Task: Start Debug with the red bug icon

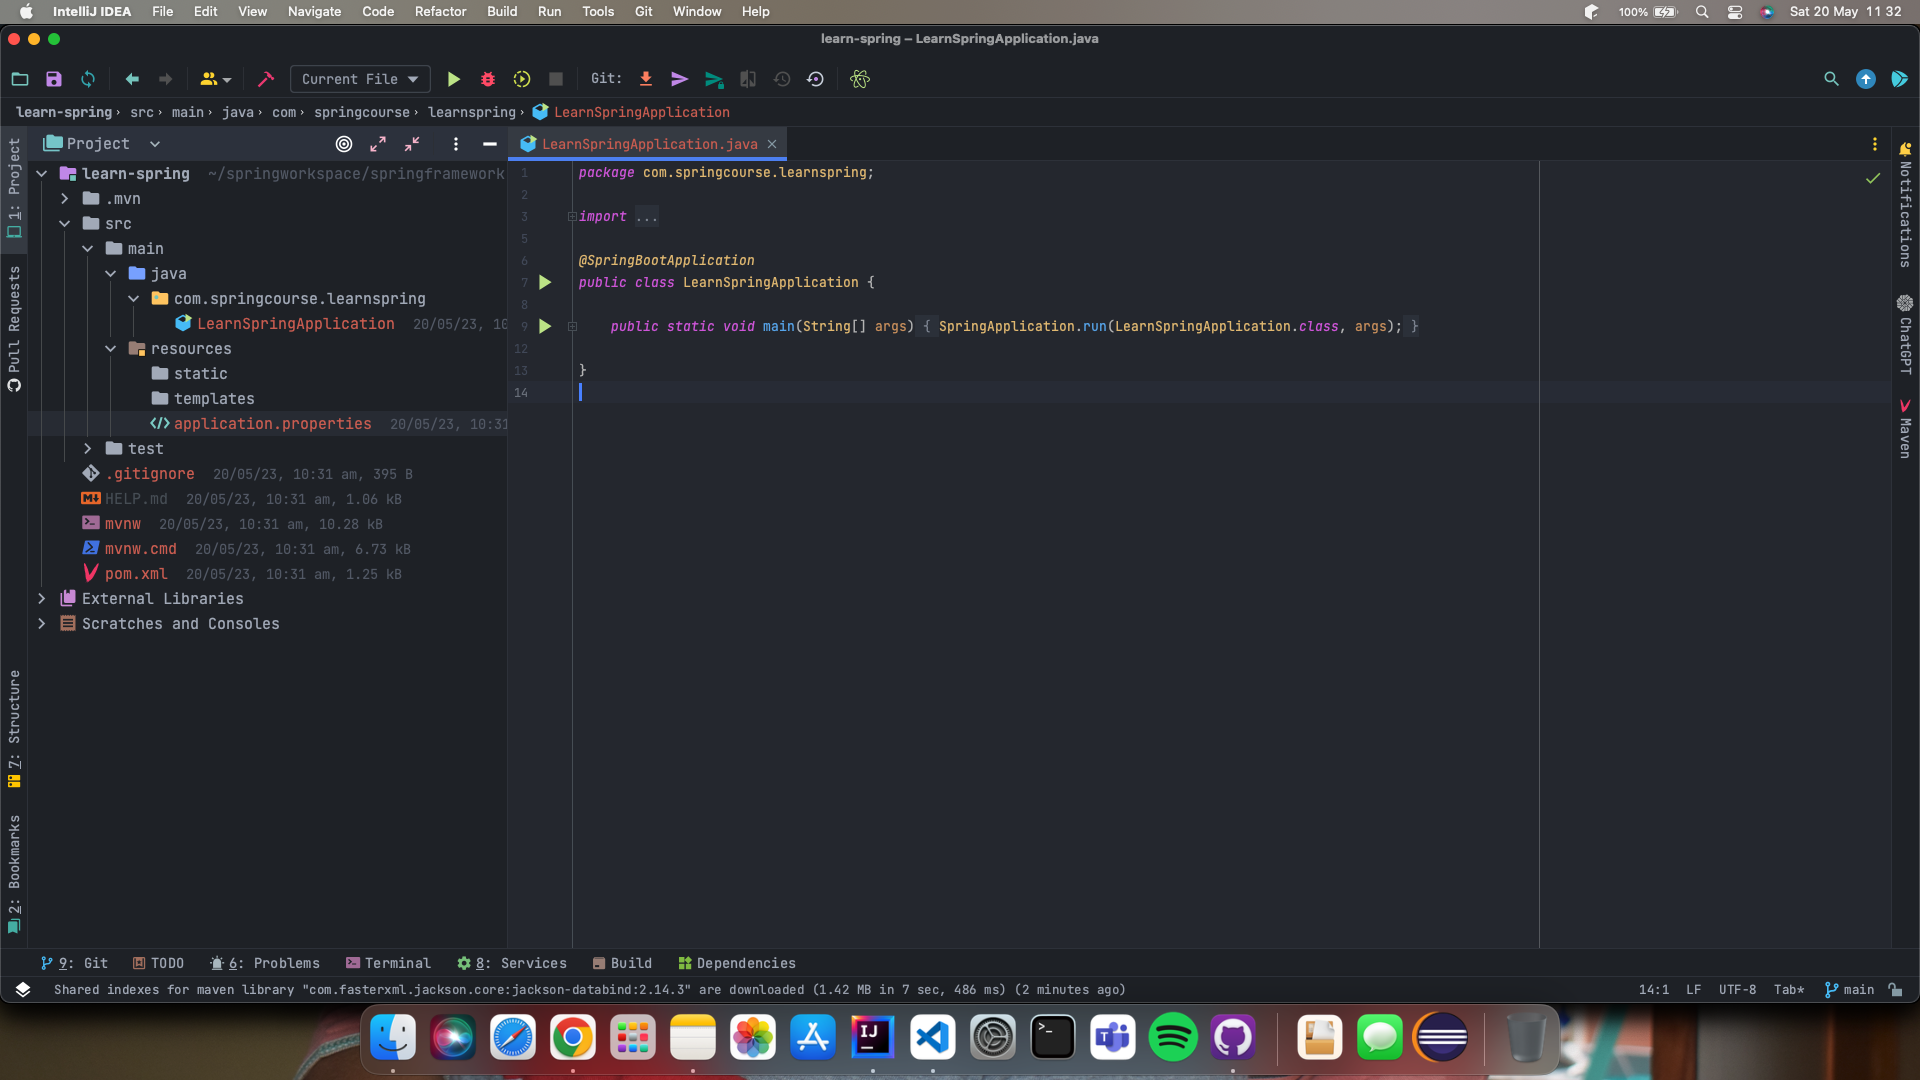Action: [x=488, y=79]
